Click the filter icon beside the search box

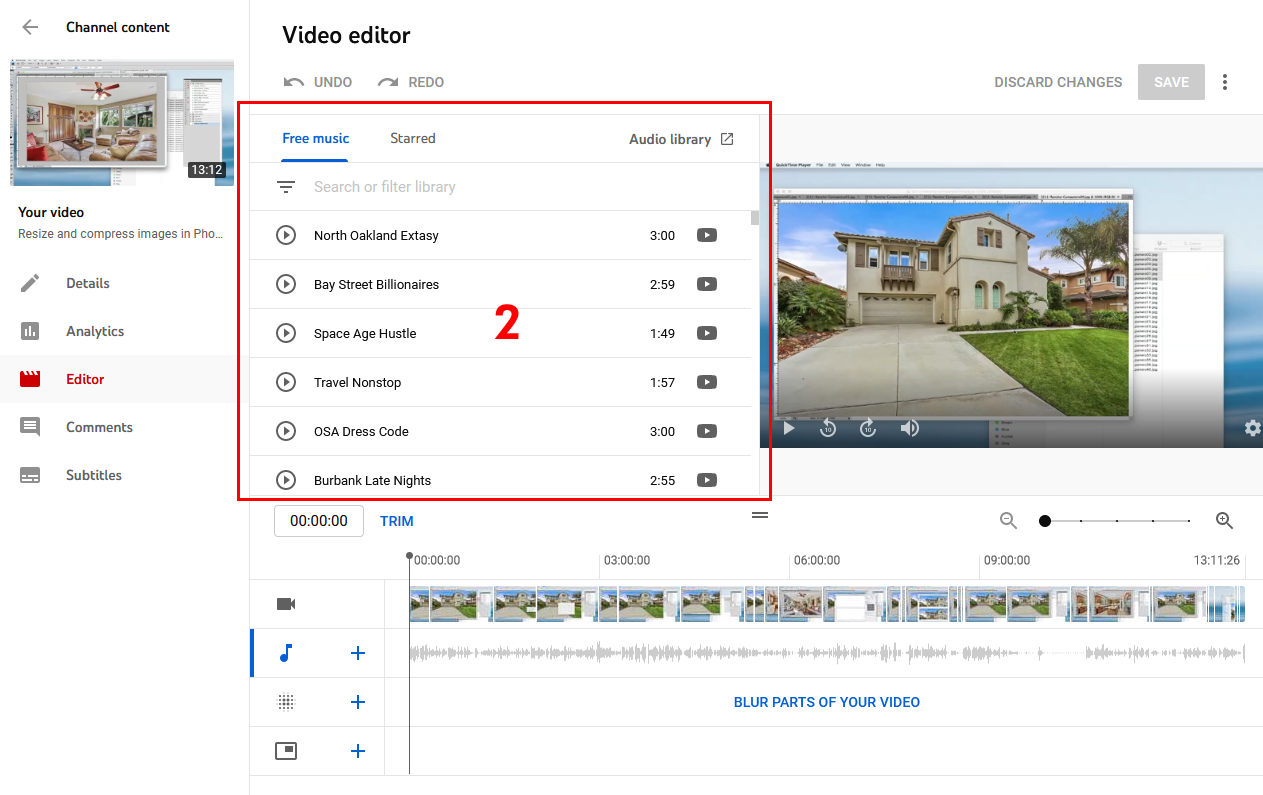[286, 187]
